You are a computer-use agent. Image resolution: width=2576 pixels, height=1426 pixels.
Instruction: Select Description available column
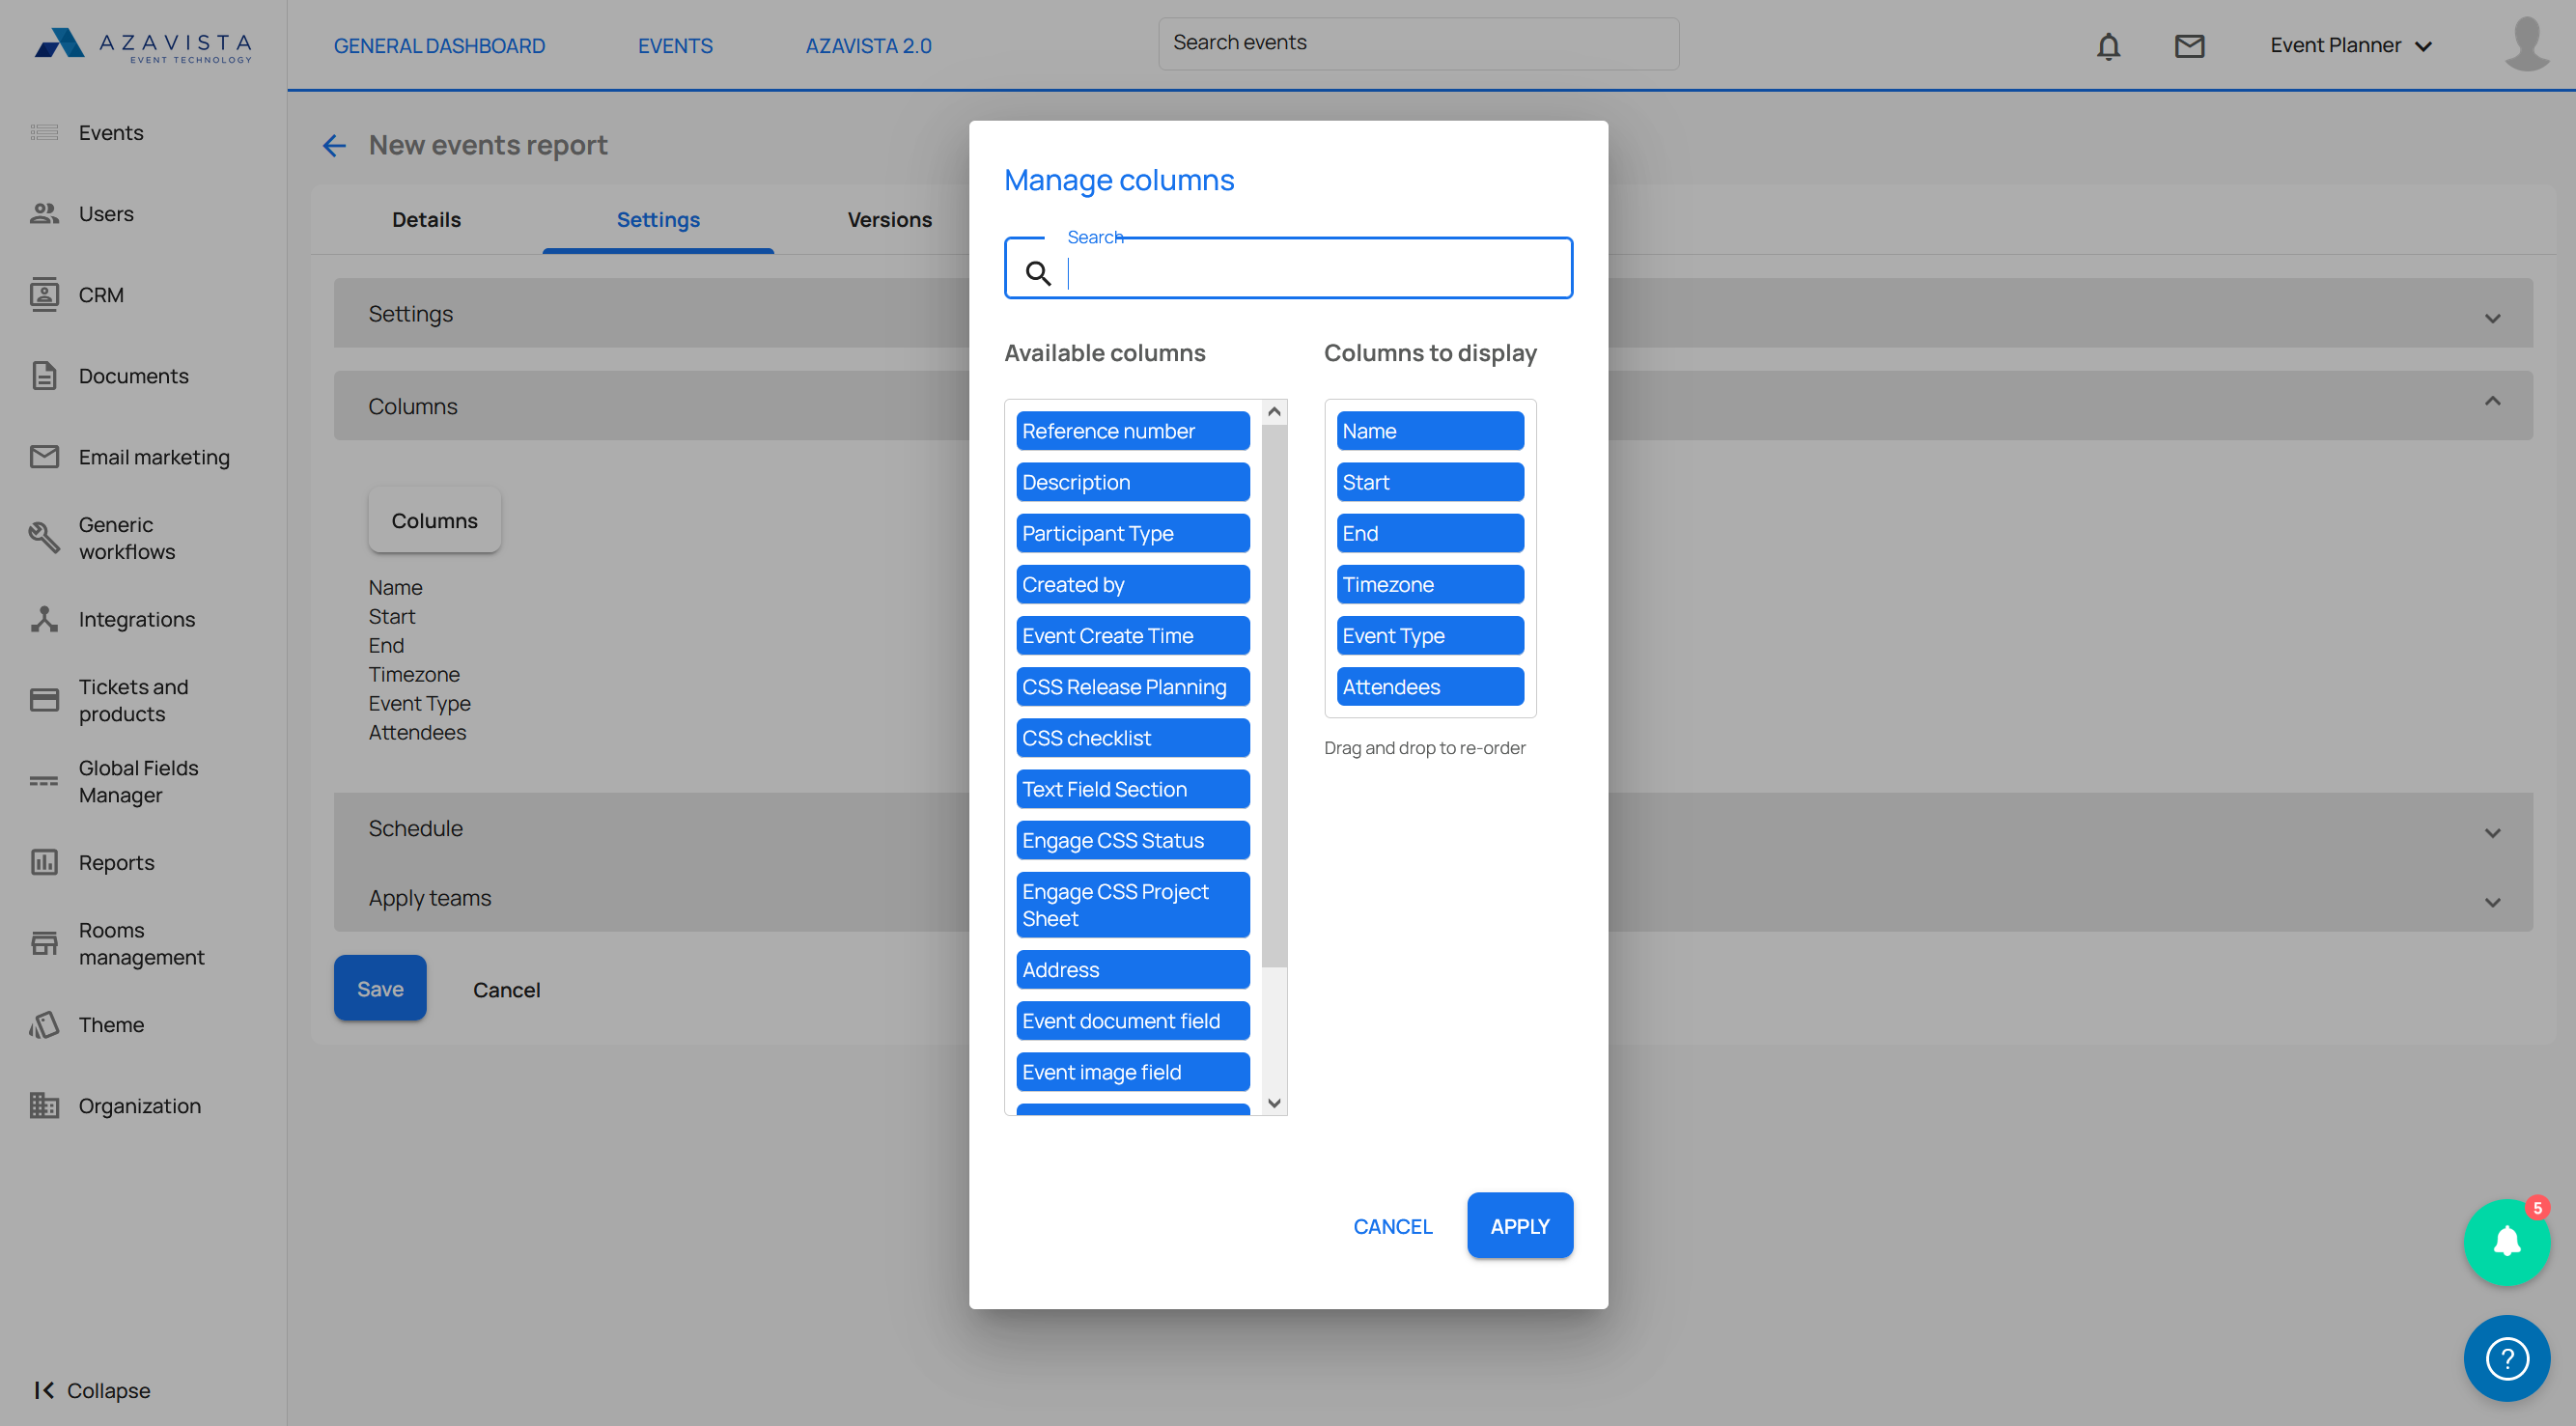click(x=1133, y=482)
